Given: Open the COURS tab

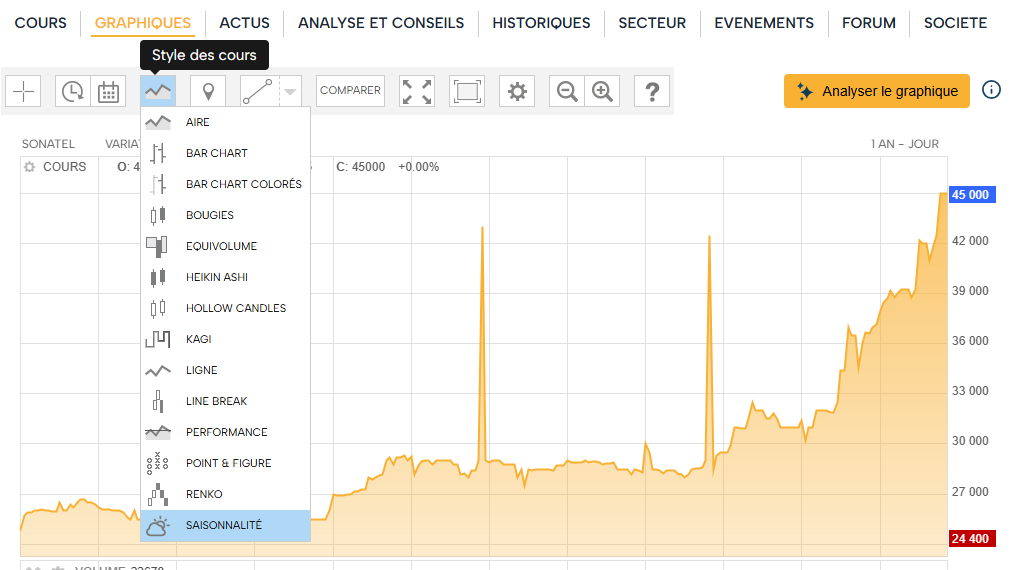Looking at the screenshot, I should [x=41, y=23].
